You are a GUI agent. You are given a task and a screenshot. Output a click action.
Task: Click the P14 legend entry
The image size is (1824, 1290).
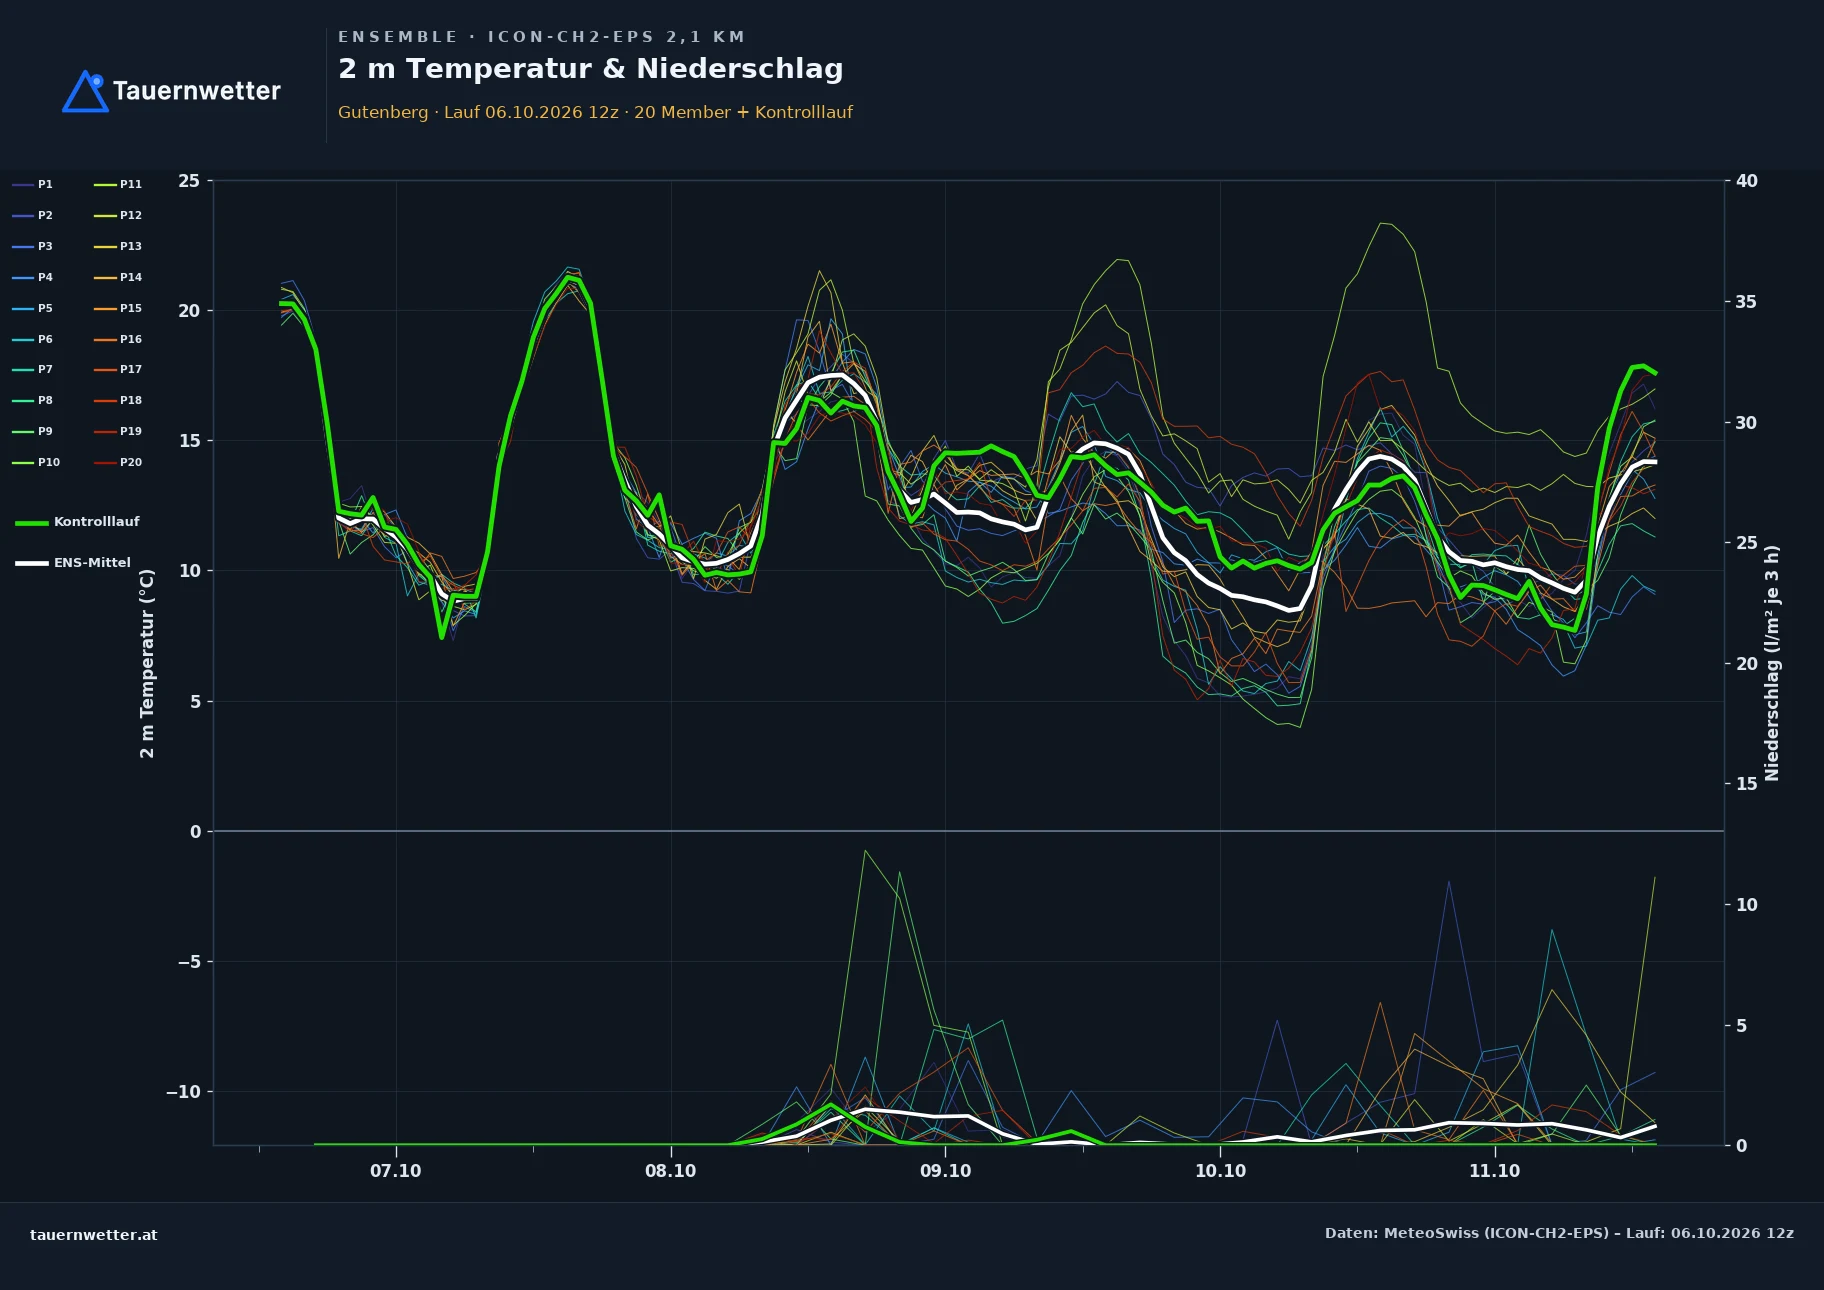tap(118, 277)
